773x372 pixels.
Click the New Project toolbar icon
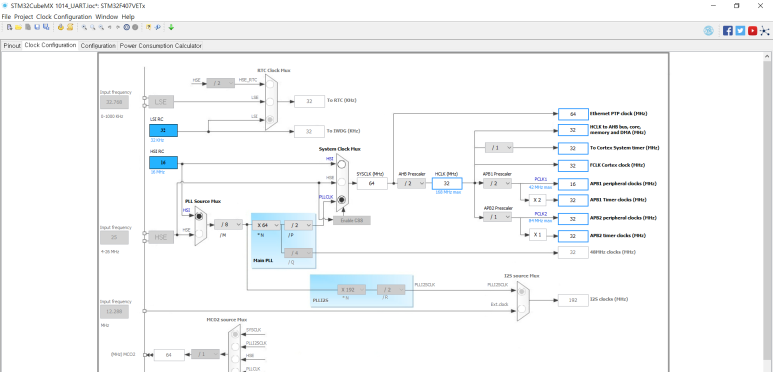tap(9, 28)
